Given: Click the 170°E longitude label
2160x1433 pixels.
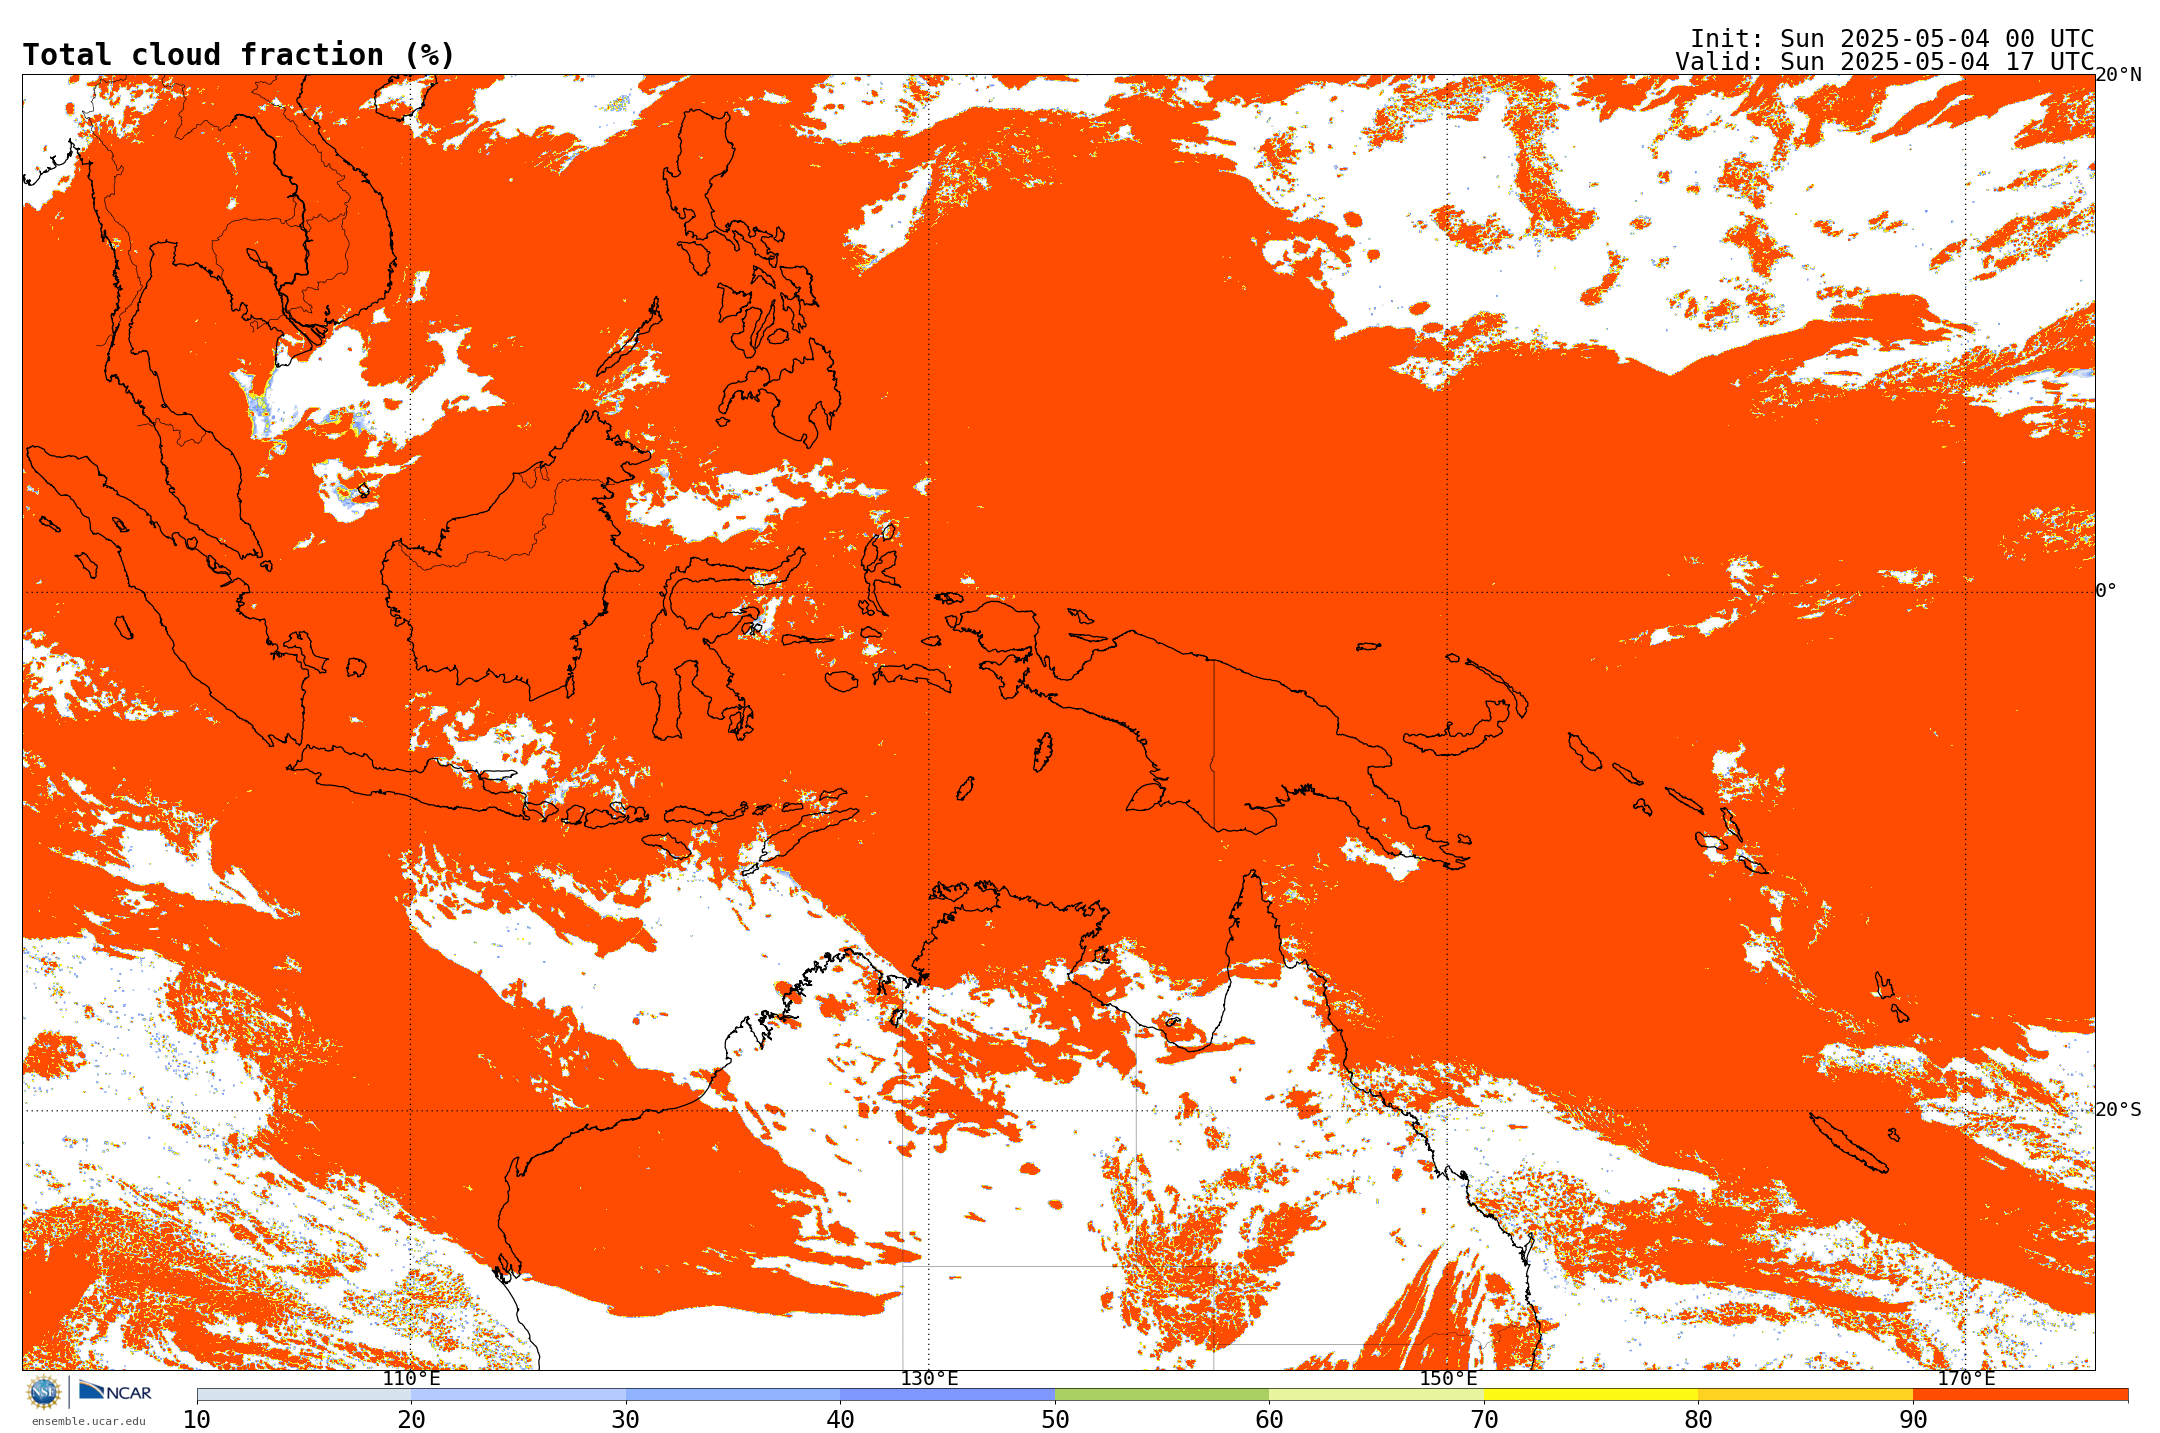Looking at the screenshot, I should click(x=1966, y=1379).
